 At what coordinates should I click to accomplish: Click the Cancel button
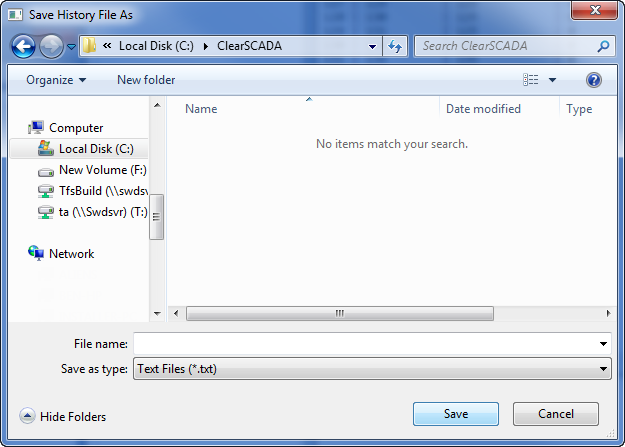click(x=556, y=414)
